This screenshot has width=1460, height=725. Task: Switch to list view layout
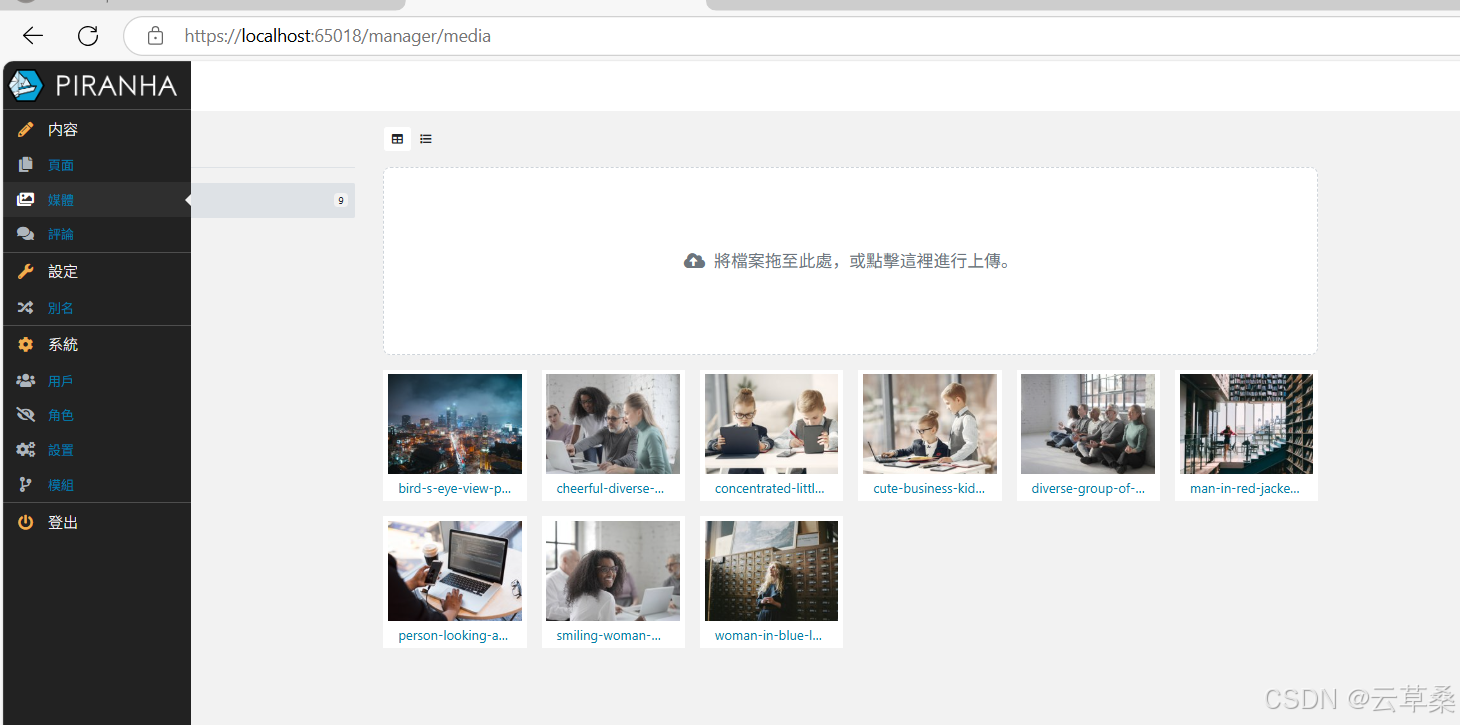click(x=426, y=139)
